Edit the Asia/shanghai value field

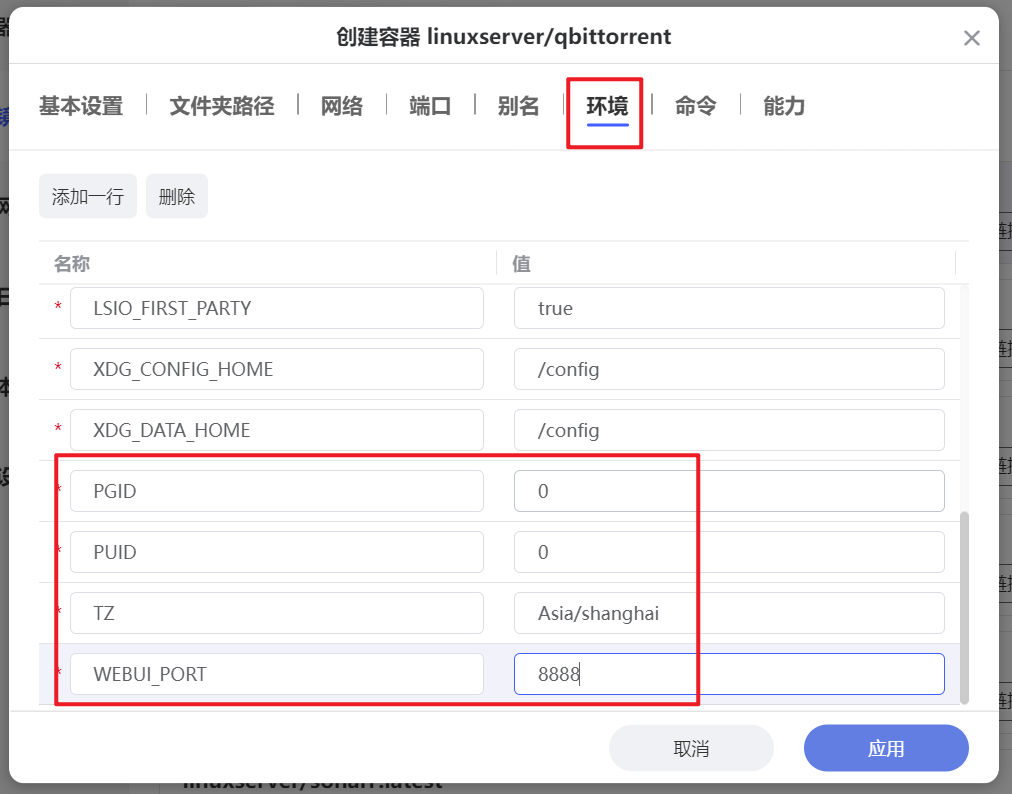(x=729, y=613)
